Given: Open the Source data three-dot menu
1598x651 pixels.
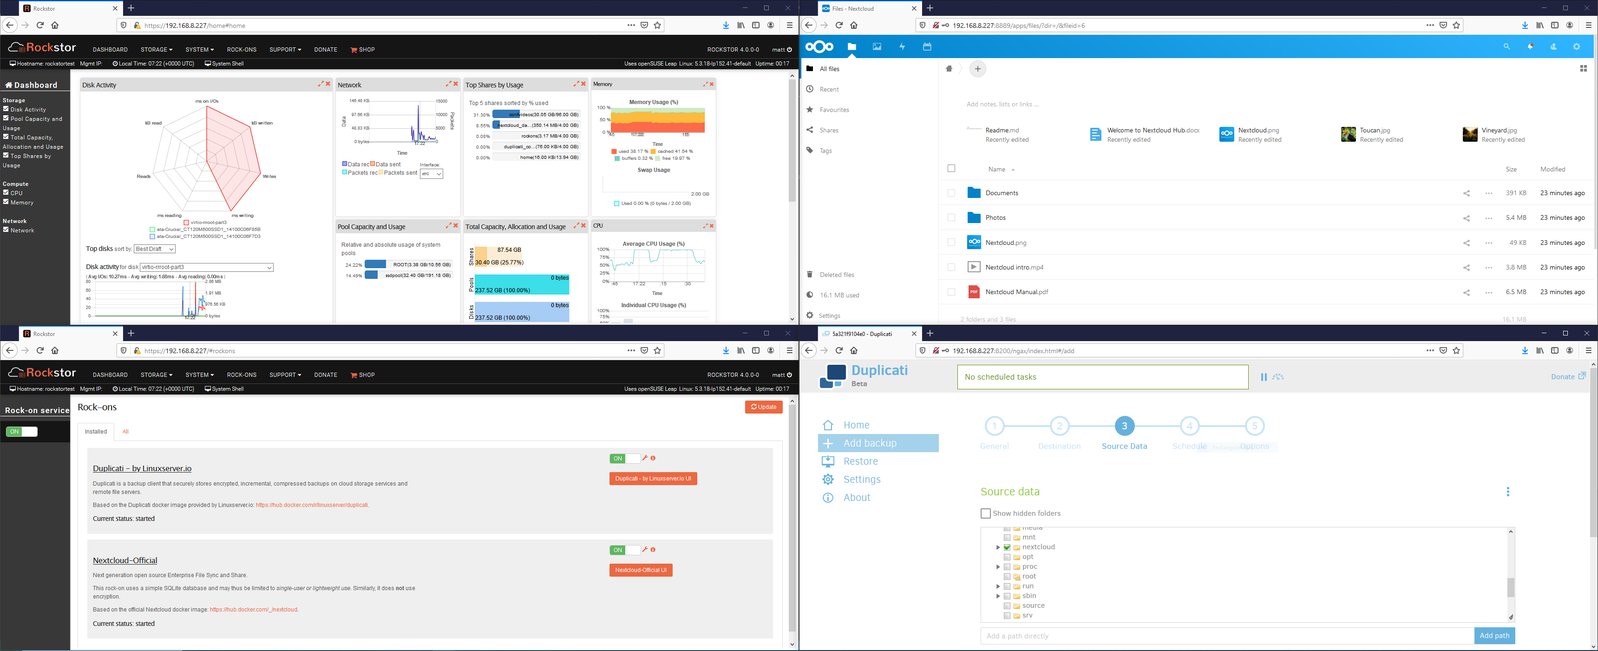Looking at the screenshot, I should [x=1508, y=492].
